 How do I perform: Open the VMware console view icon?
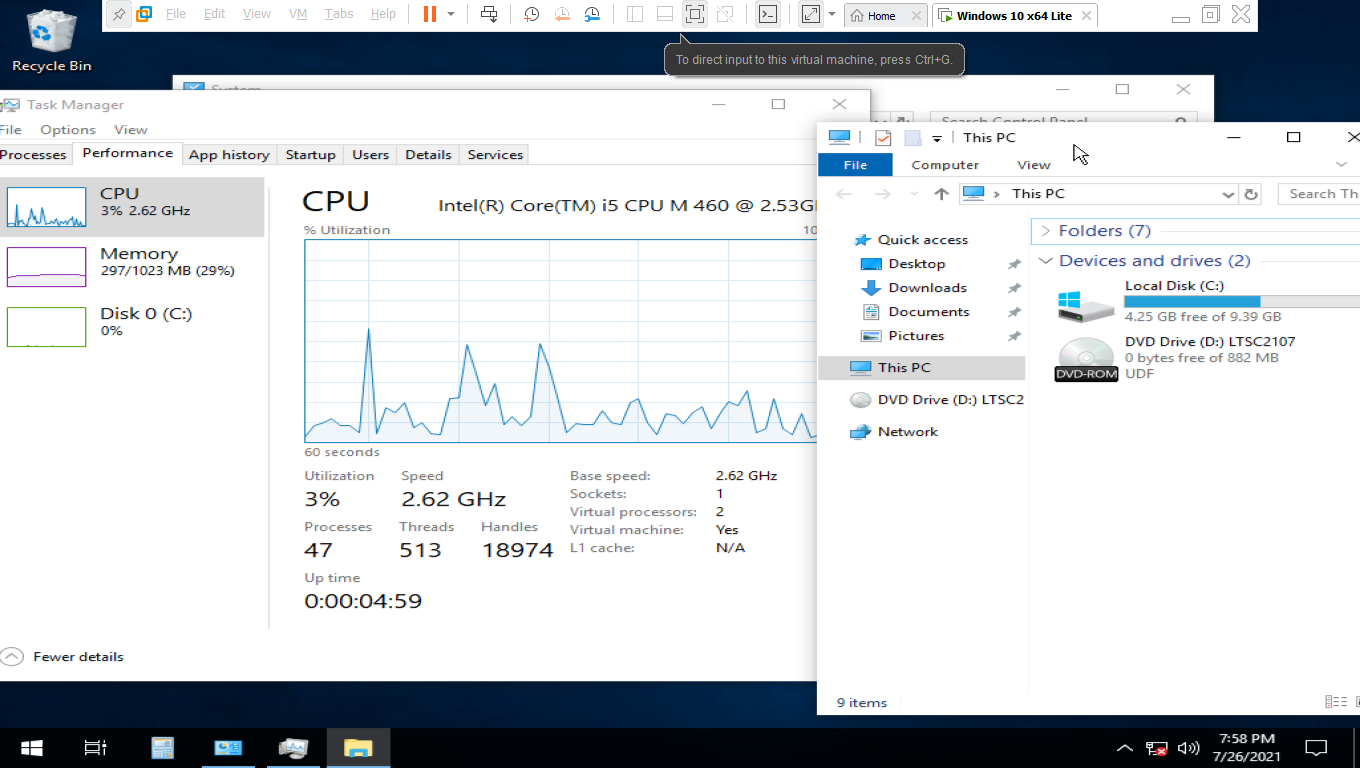[x=767, y=14]
